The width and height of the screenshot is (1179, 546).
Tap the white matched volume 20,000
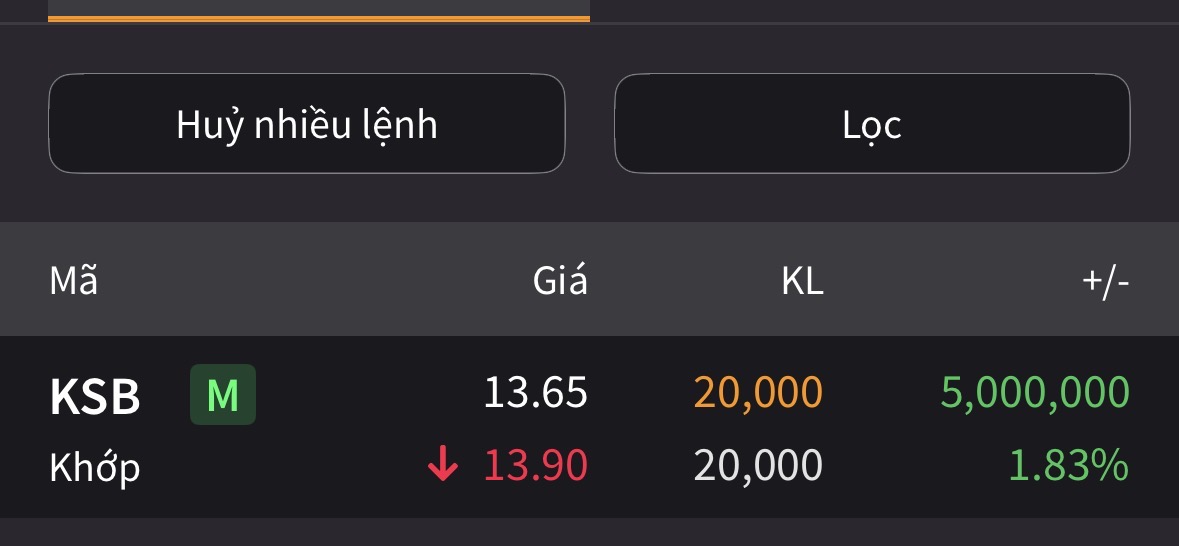pos(758,466)
